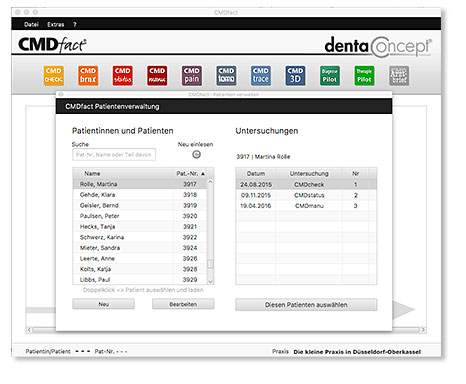466x384 pixels.
Task: Open the Therapie Pilot icon
Action: 364,76
